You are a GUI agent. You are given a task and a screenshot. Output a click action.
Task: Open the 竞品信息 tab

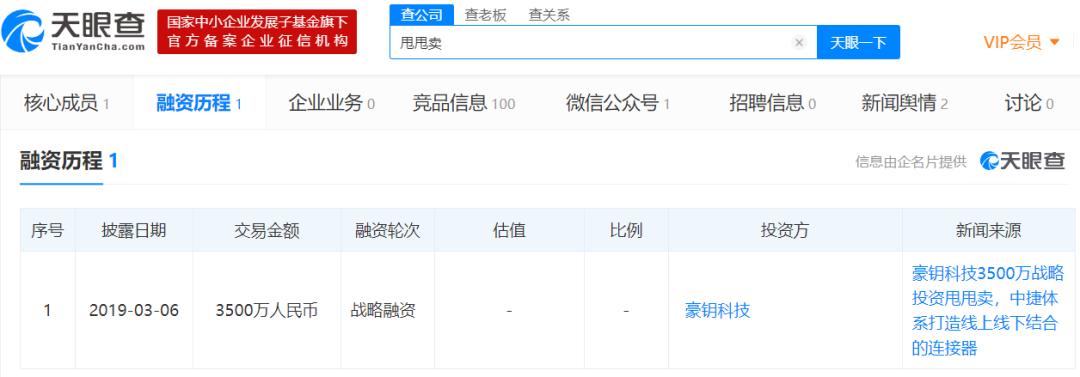[464, 103]
